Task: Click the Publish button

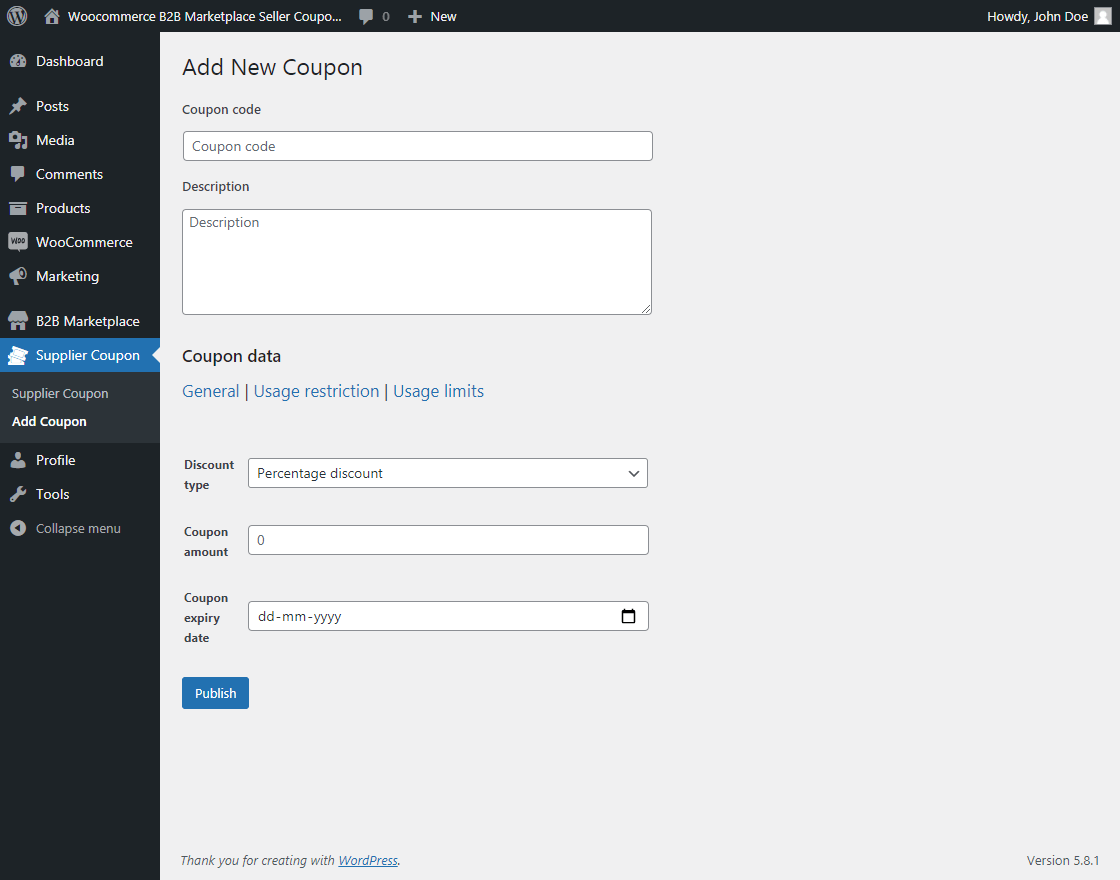Action: click(215, 693)
